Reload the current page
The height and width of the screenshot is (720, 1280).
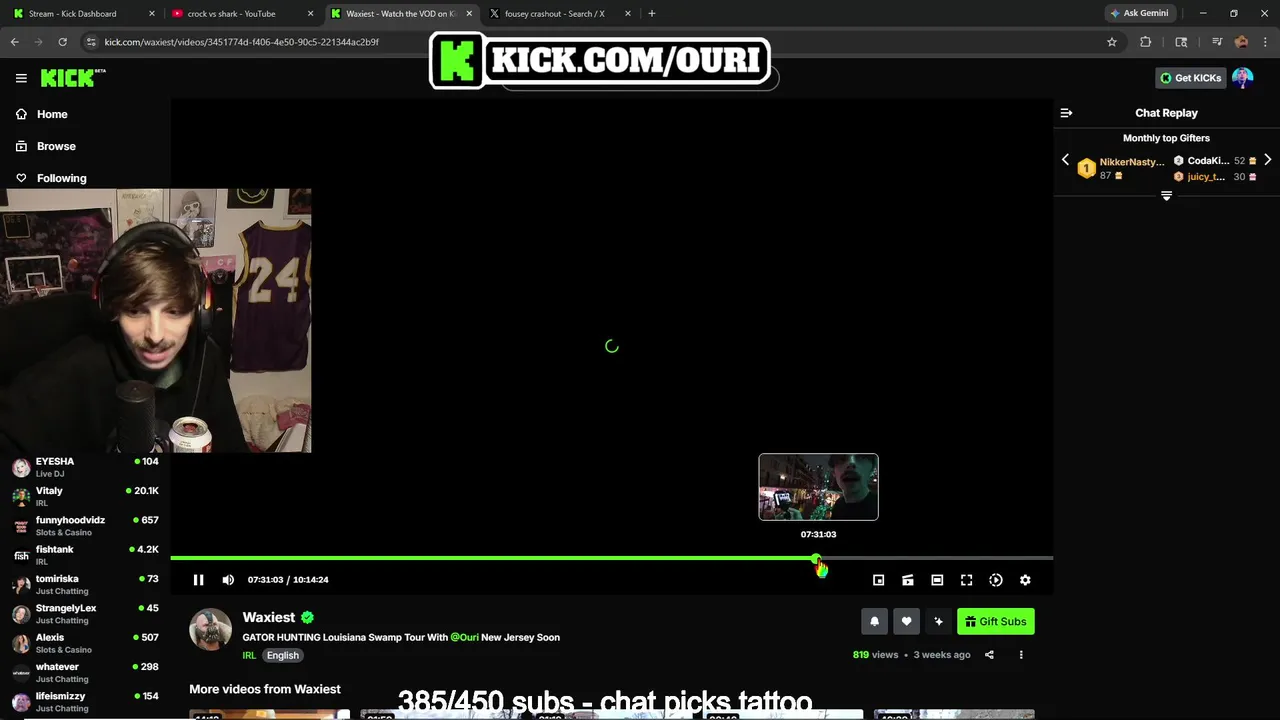62,42
